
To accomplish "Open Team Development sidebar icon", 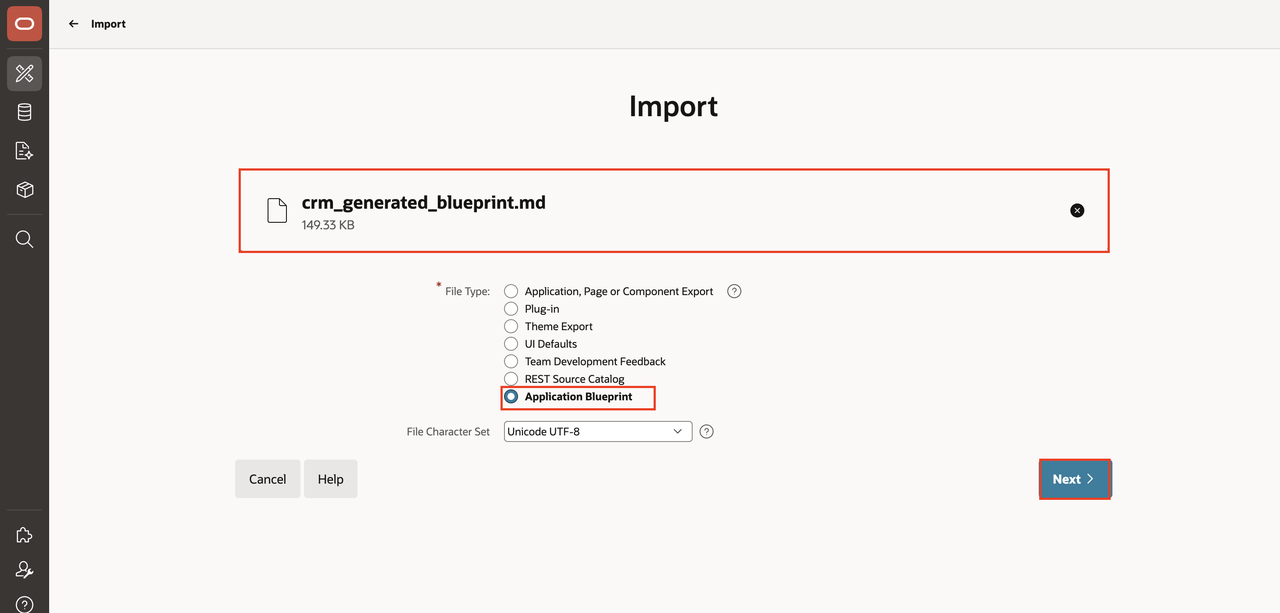I will 24,151.
